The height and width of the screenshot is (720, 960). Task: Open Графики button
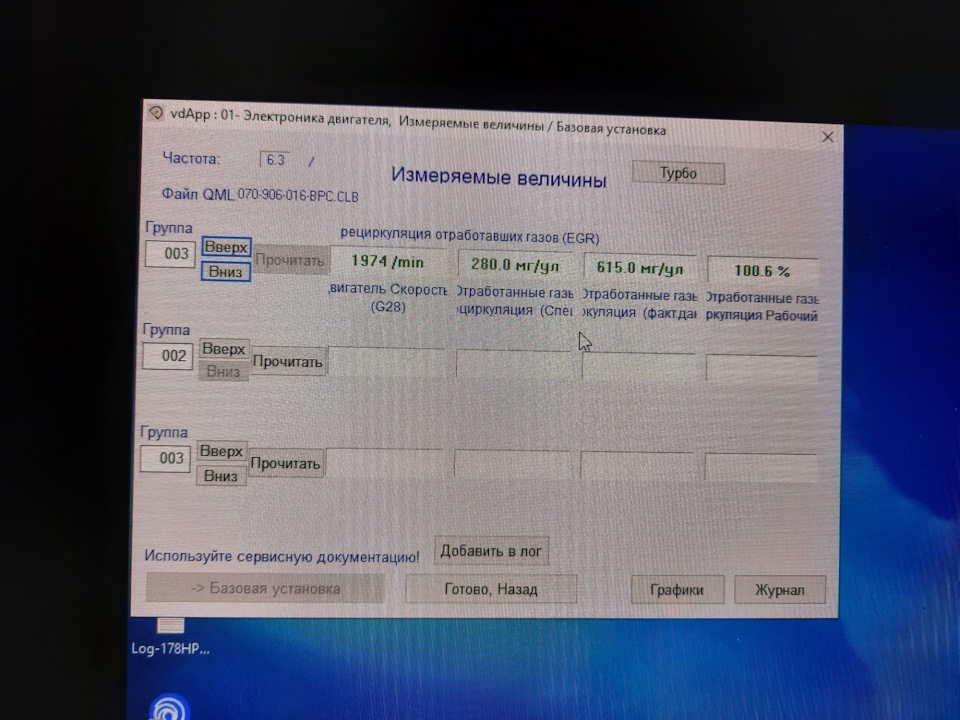click(x=677, y=590)
